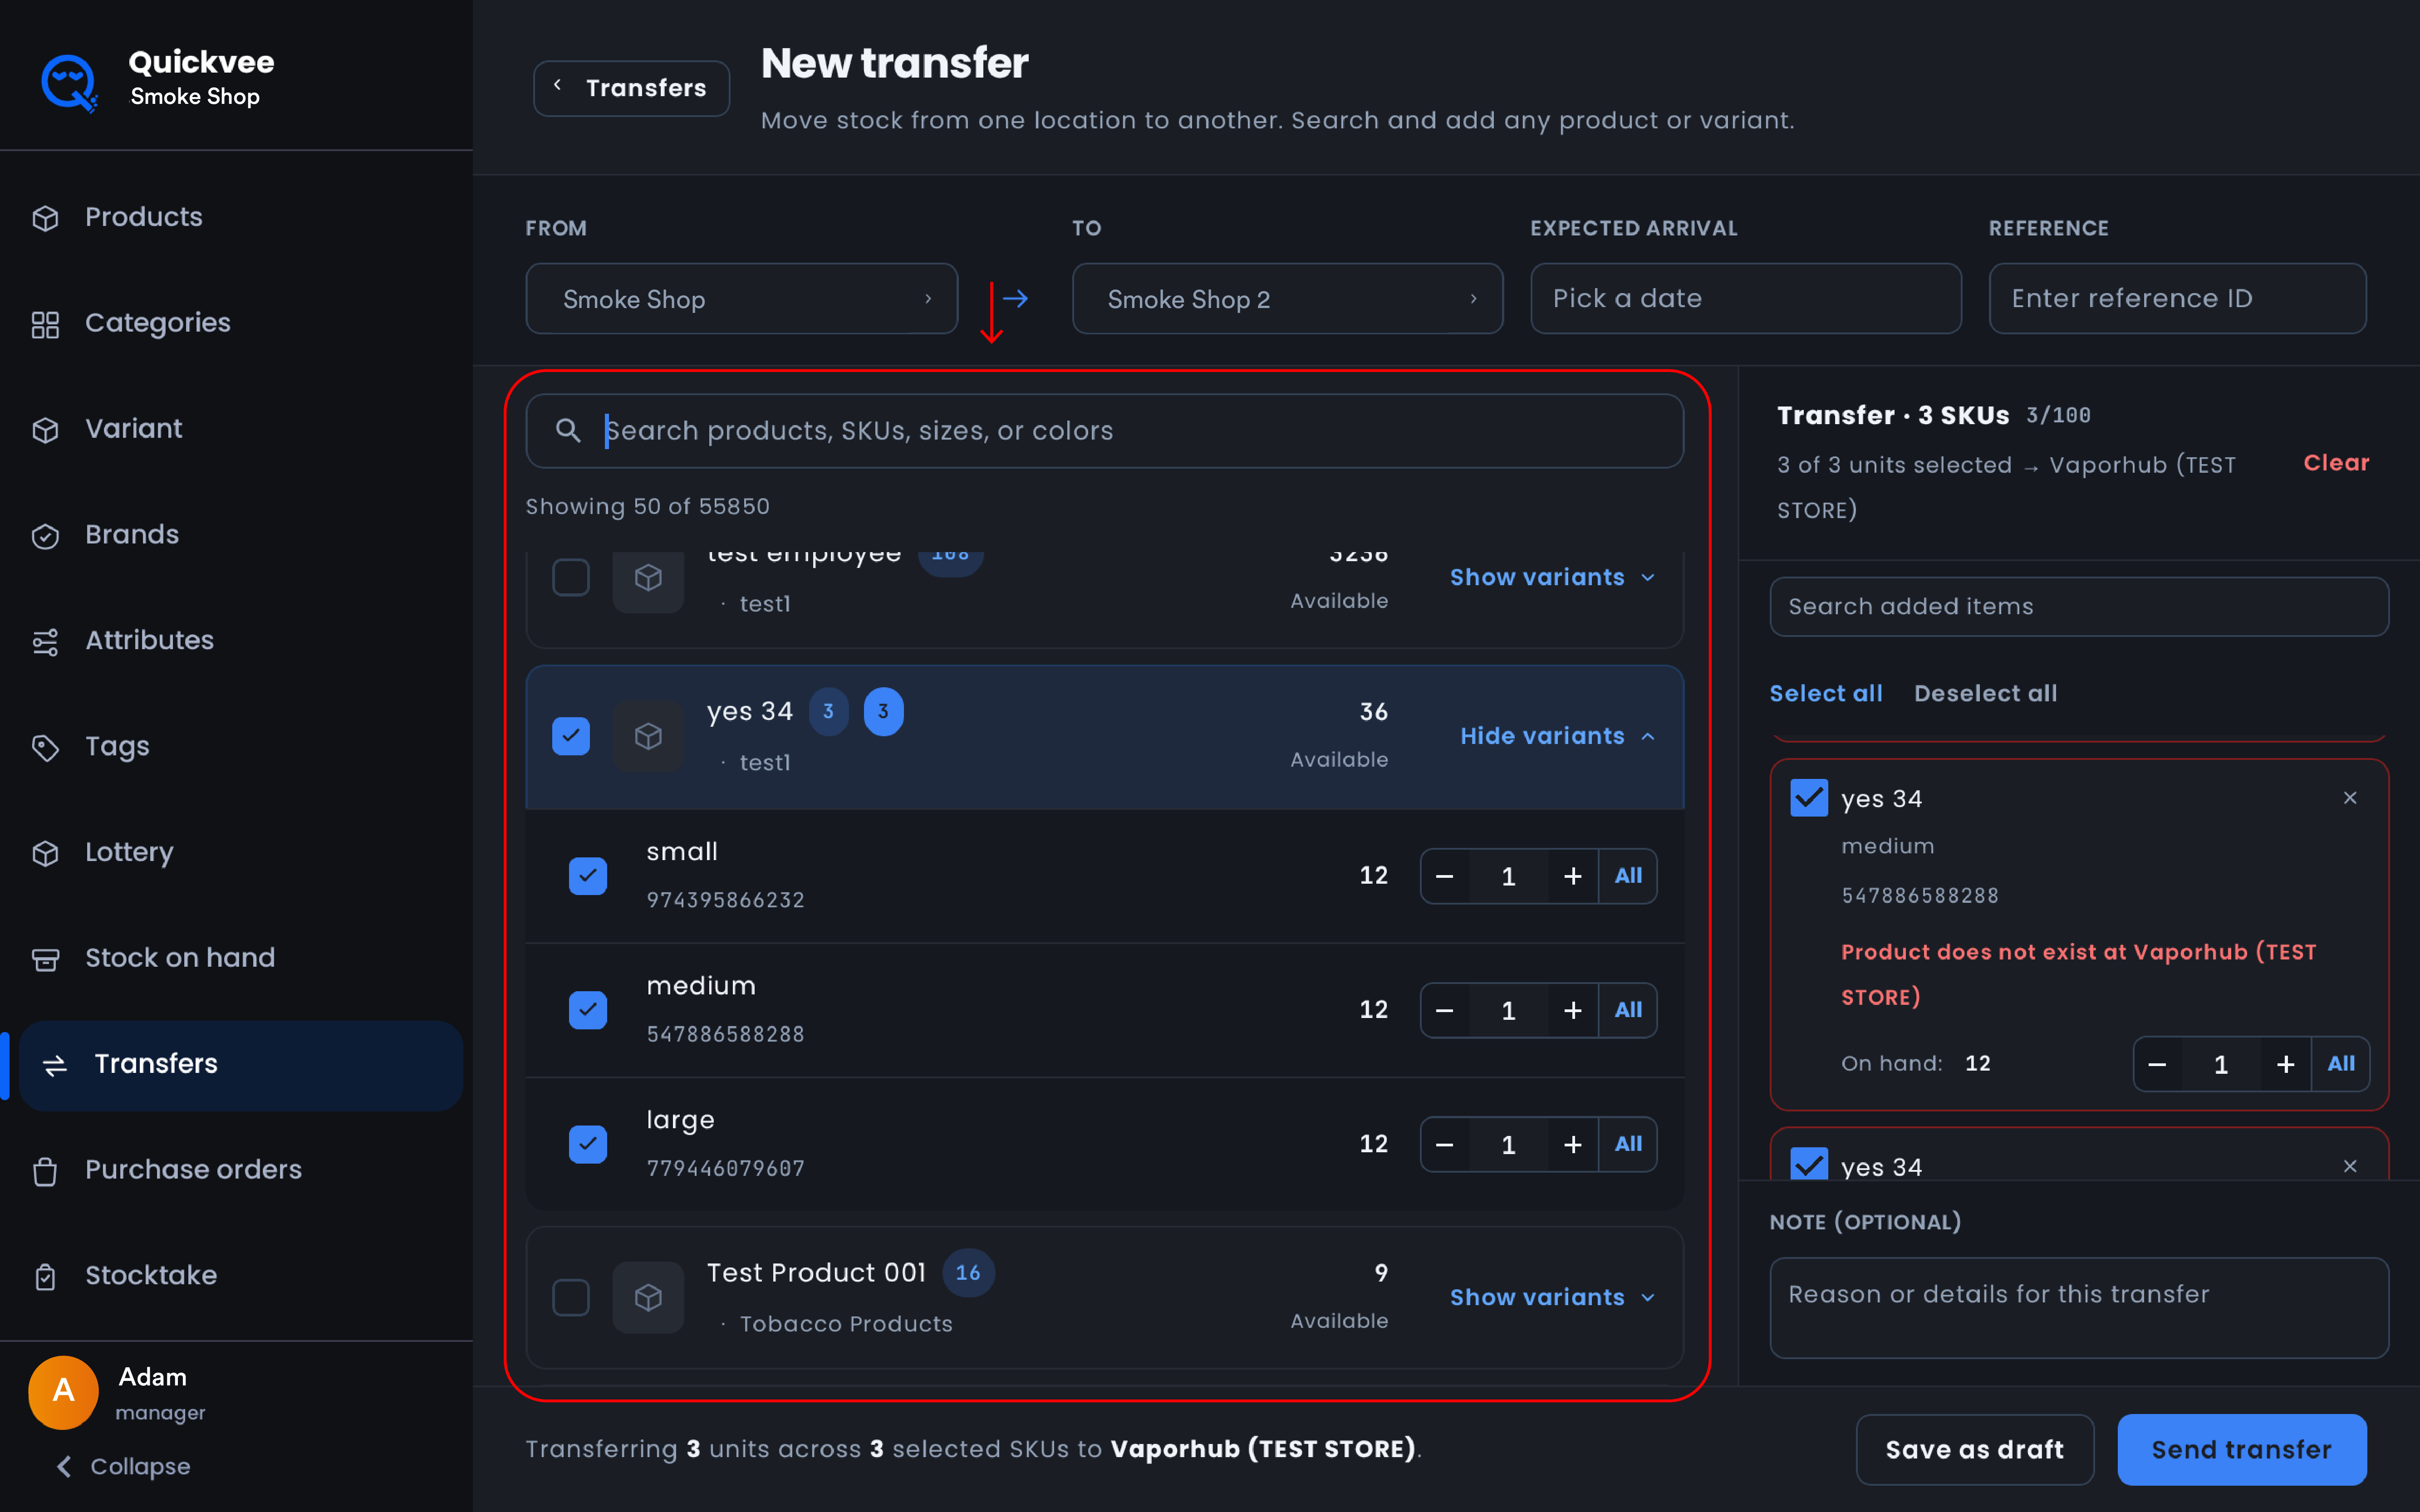Uncheck yes 34 medium in transfer list

coord(1809,798)
